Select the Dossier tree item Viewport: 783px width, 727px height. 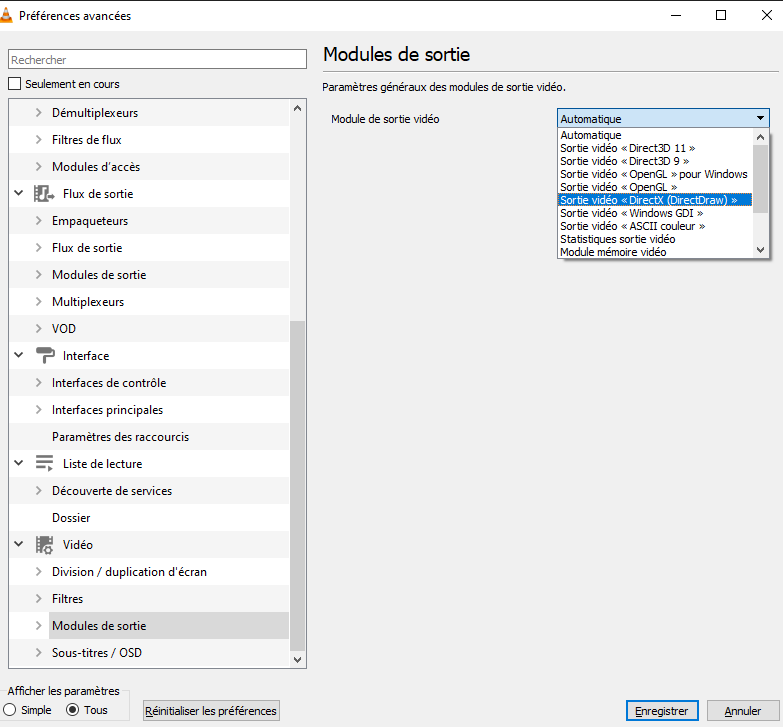[x=71, y=518]
